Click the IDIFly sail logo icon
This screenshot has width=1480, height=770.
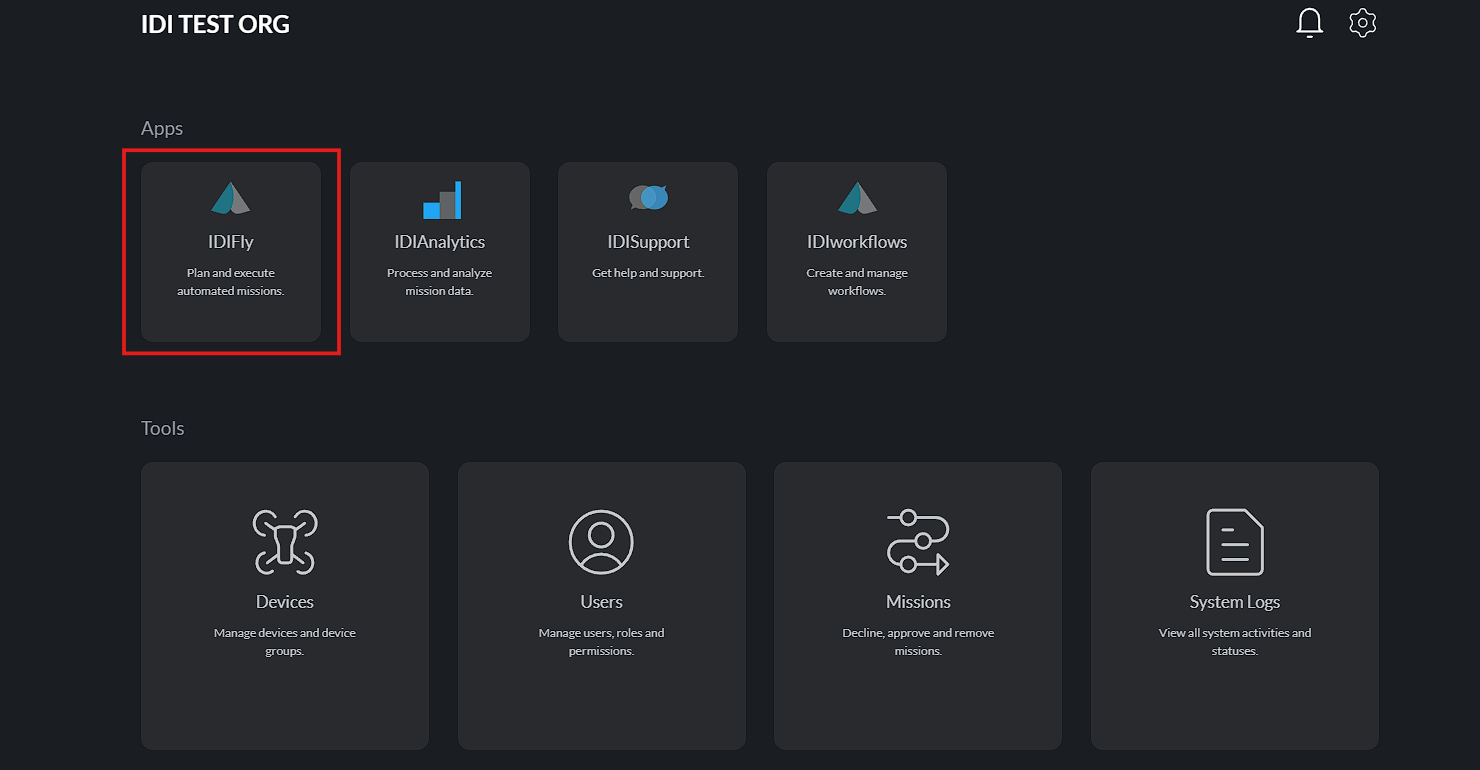click(231, 198)
